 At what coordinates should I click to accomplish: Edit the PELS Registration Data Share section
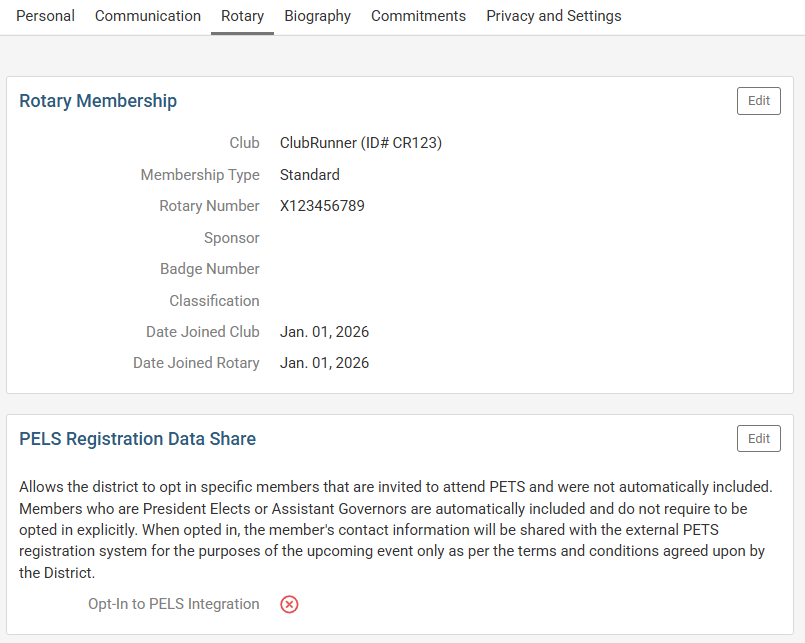point(758,439)
